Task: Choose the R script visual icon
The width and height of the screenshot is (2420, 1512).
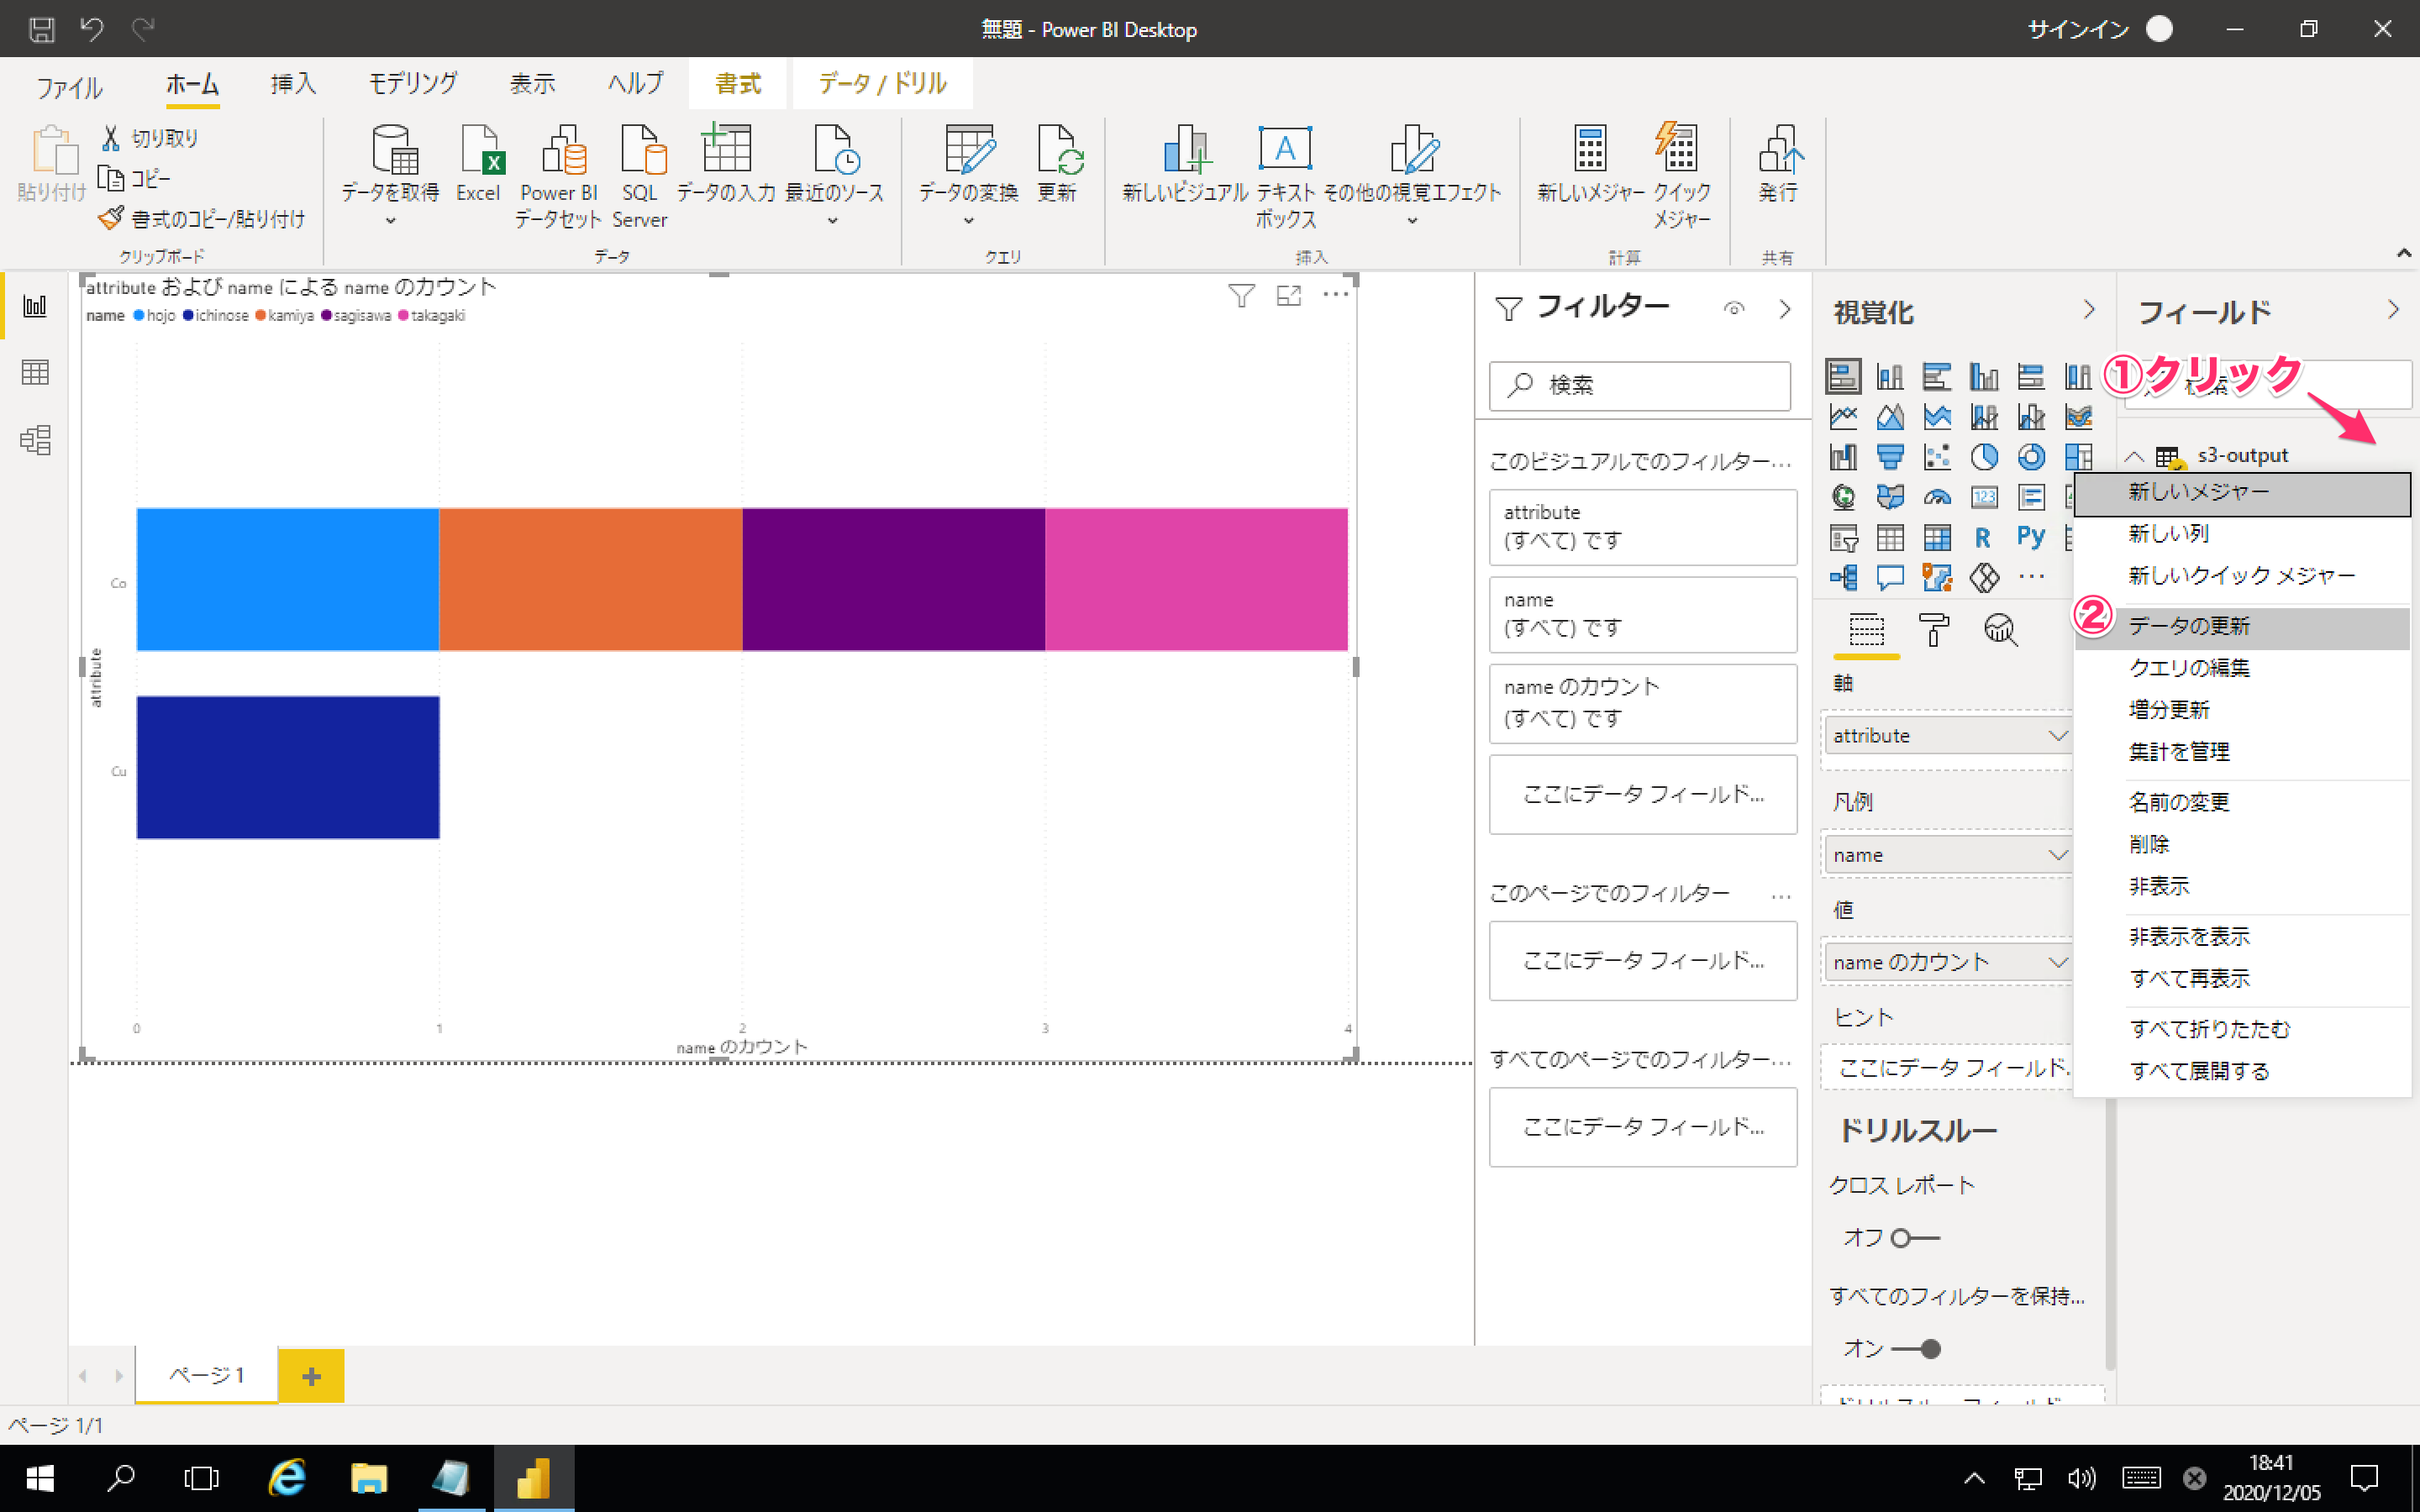Action: coord(1983,537)
